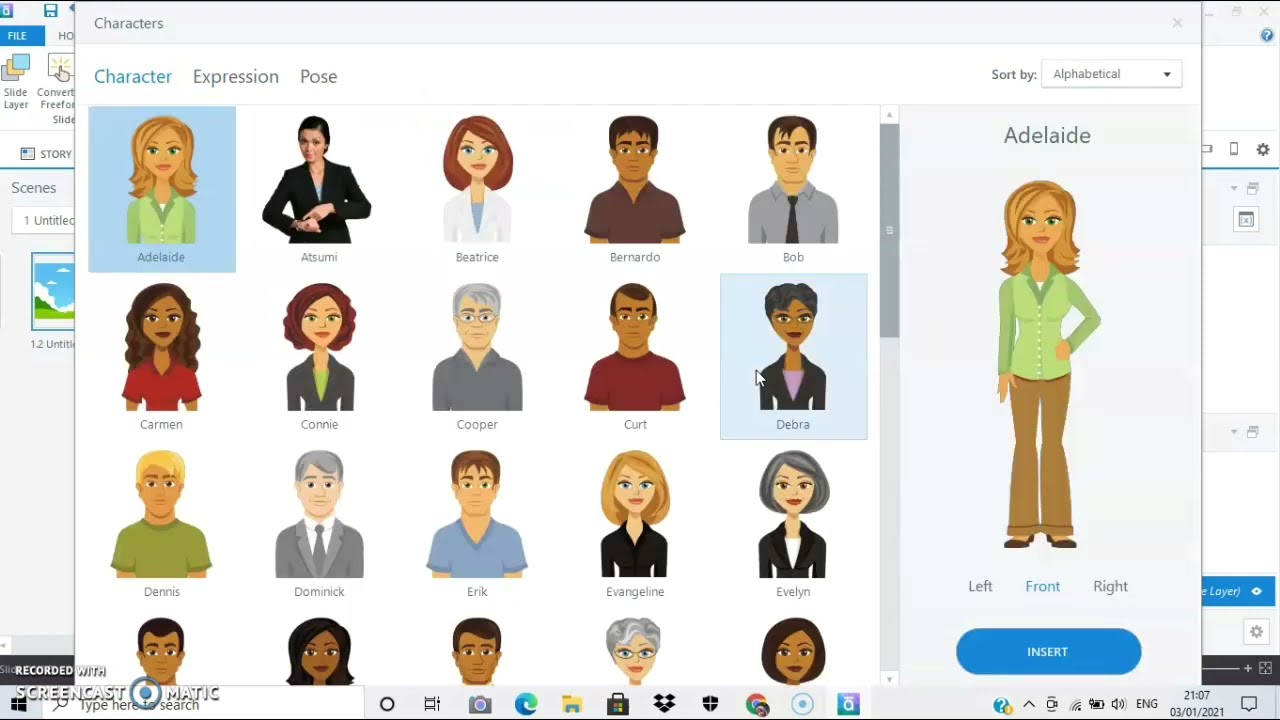Click the settings gear icon in Storyline toolbar
Screen dimensions: 1280x720
1263,150
